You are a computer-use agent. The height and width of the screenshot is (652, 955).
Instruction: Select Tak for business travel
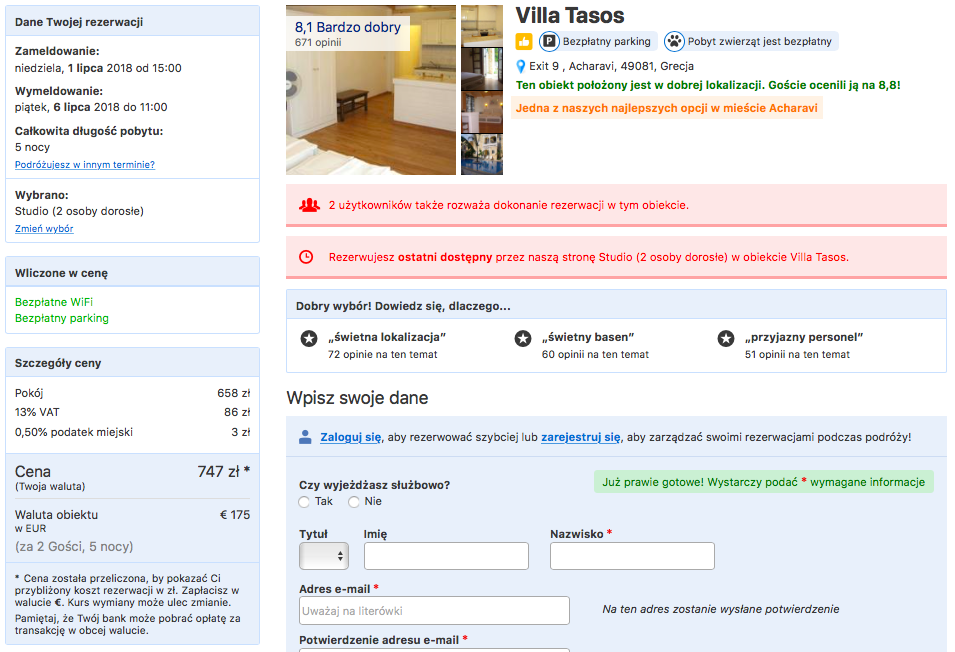[x=304, y=502]
